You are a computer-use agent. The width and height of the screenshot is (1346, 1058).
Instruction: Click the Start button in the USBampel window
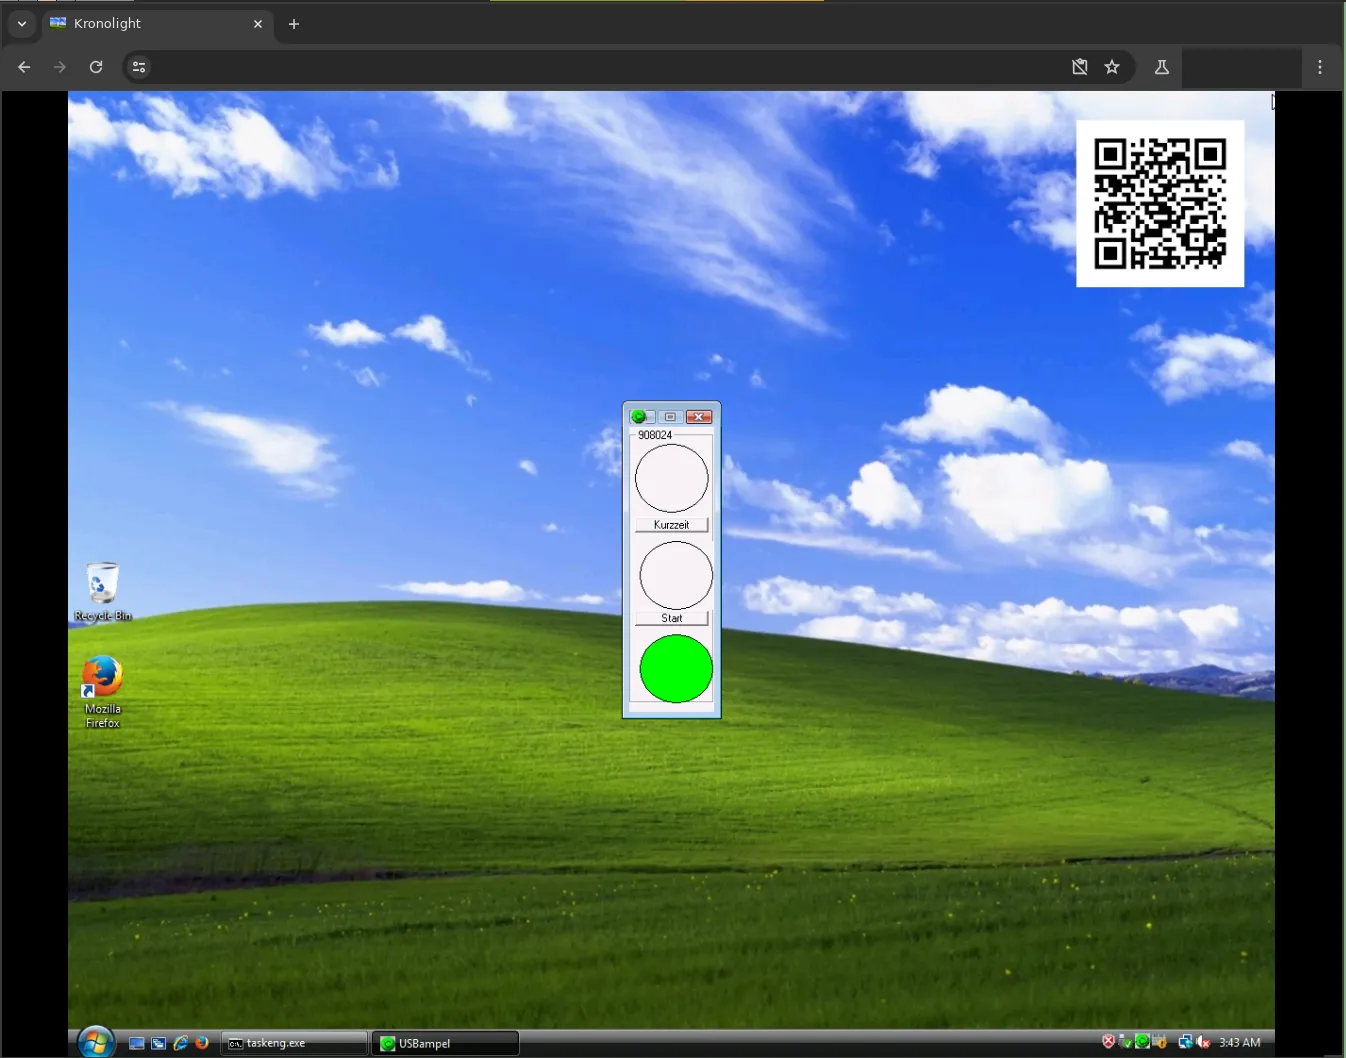tap(671, 618)
